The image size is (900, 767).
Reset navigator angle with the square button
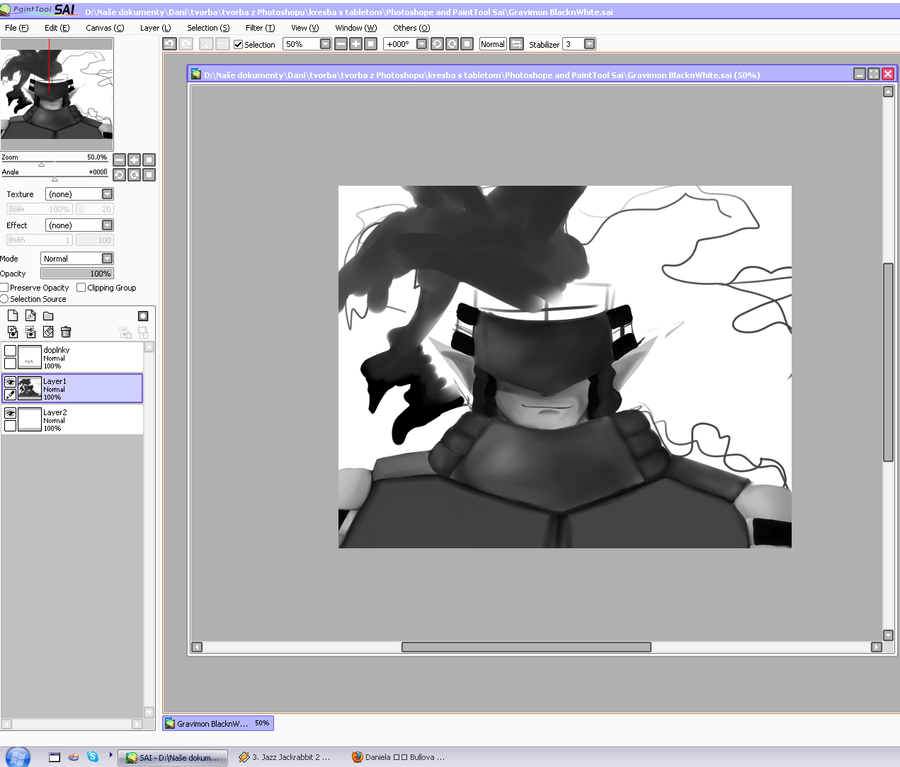[149, 175]
